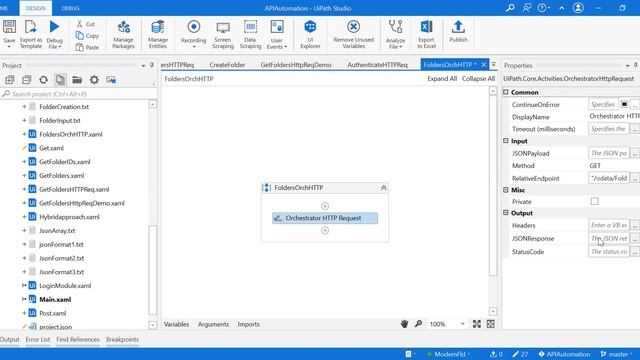
Task: Click Remove Unused Variables
Action: pyautogui.click(x=353, y=34)
